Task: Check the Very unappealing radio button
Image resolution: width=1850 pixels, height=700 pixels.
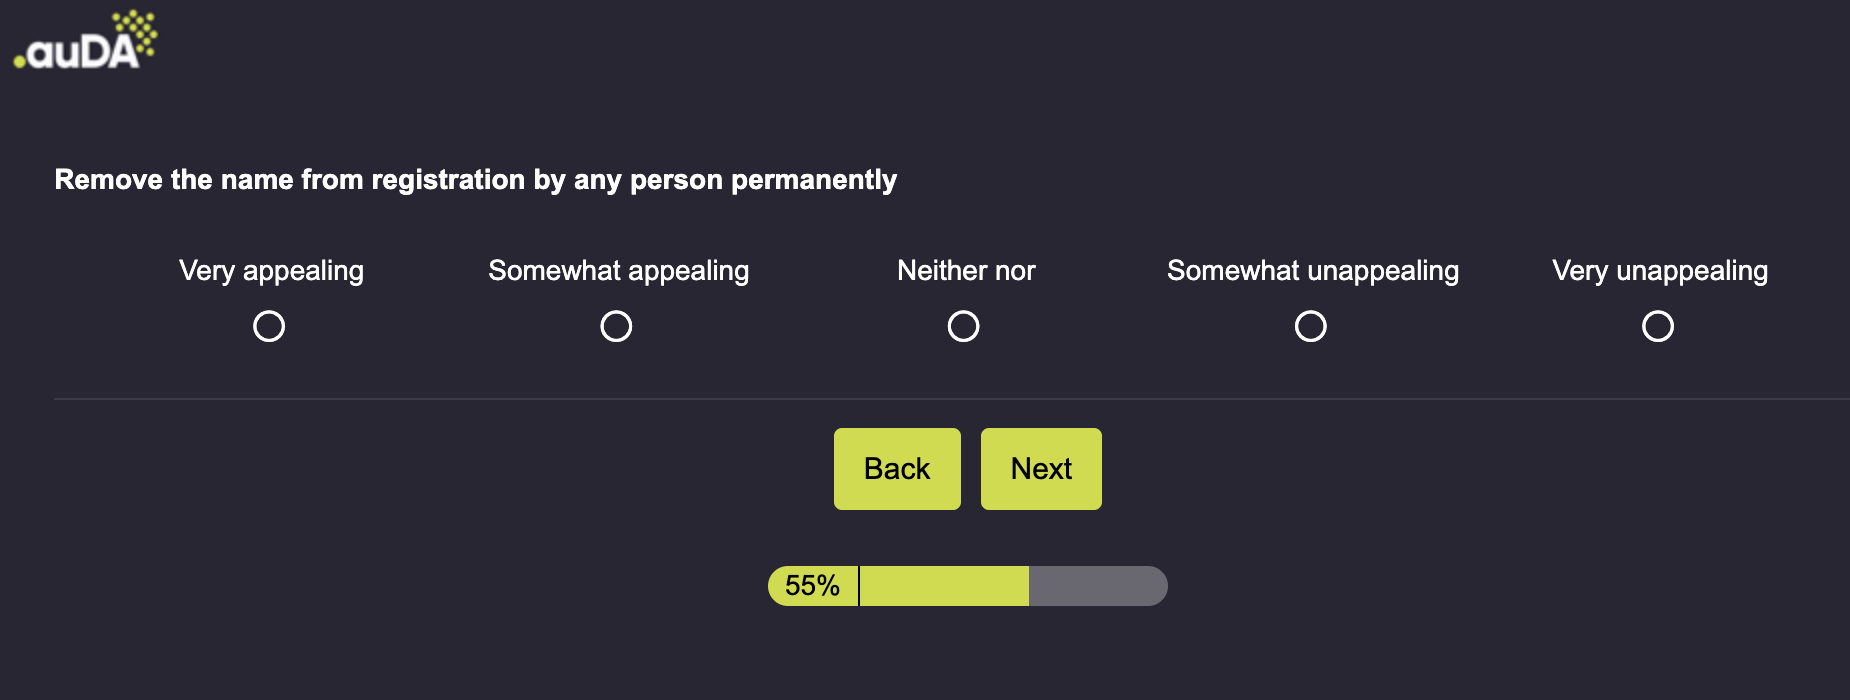Action: tap(1657, 326)
